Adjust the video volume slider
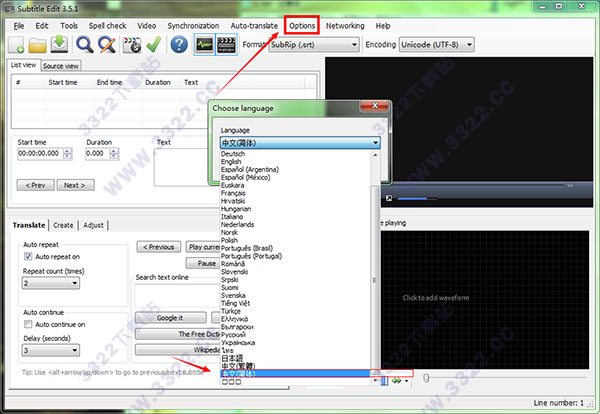 tap(417, 199)
